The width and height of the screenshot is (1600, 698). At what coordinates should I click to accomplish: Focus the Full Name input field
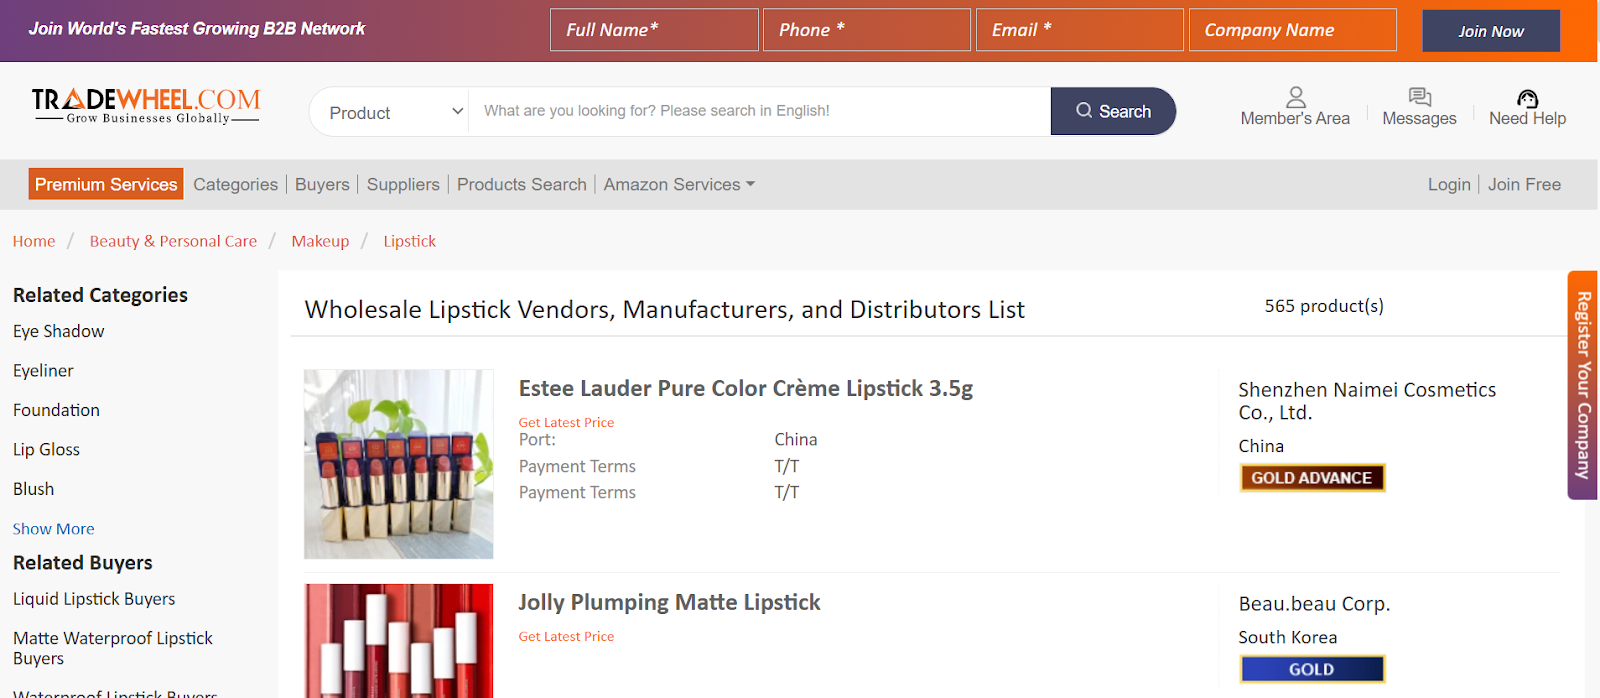pos(654,30)
